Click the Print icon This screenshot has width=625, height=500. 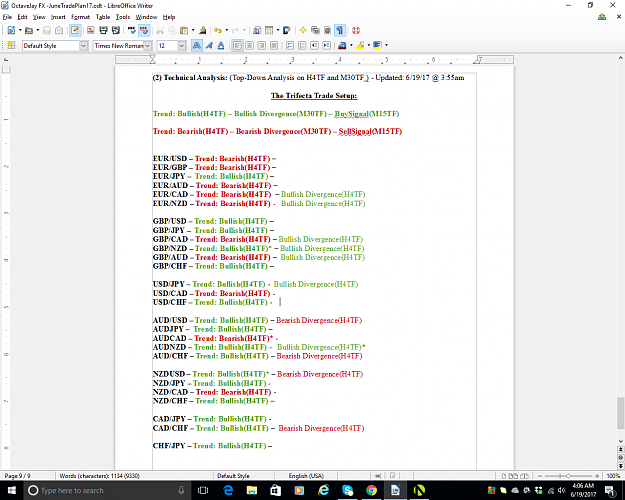[x=103, y=30]
